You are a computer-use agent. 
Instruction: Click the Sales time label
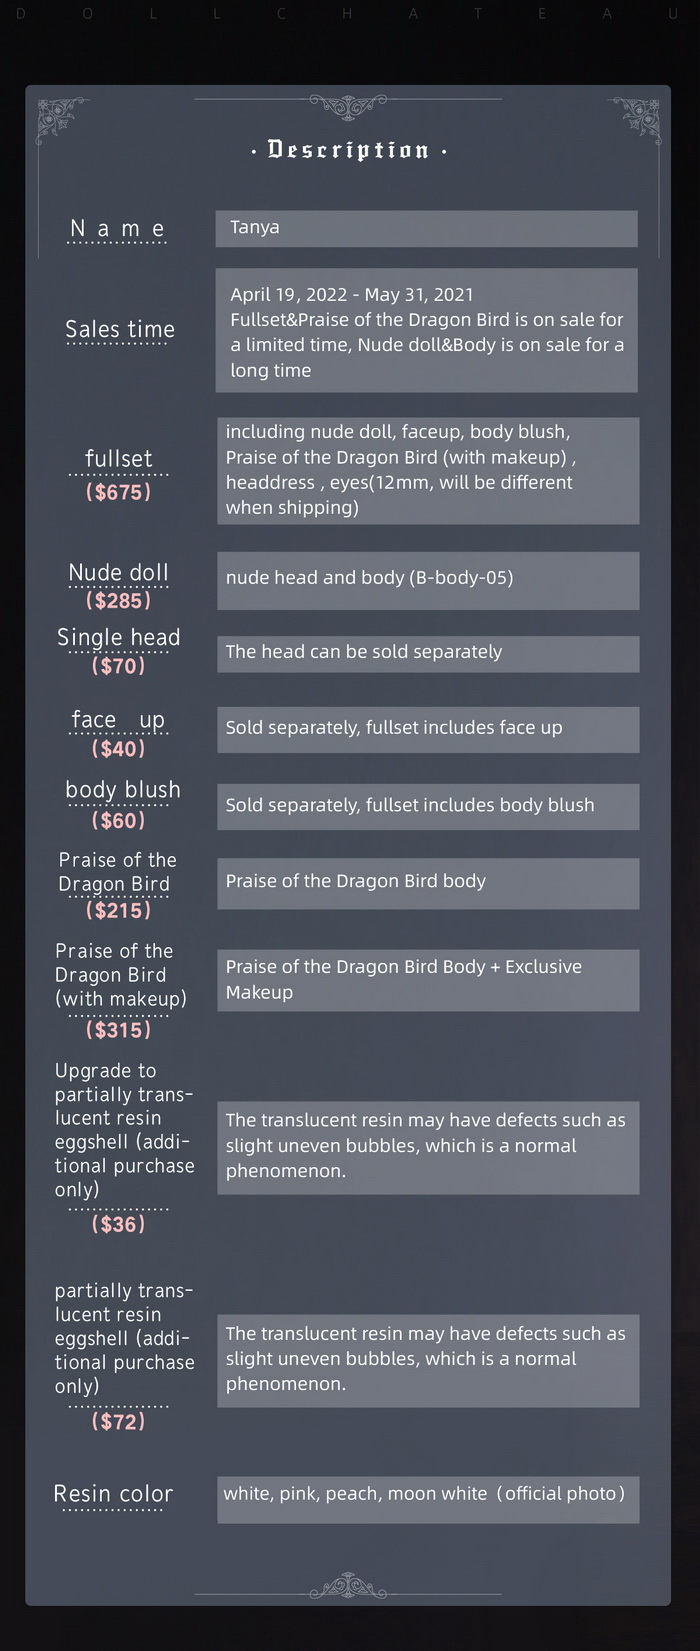click(120, 329)
